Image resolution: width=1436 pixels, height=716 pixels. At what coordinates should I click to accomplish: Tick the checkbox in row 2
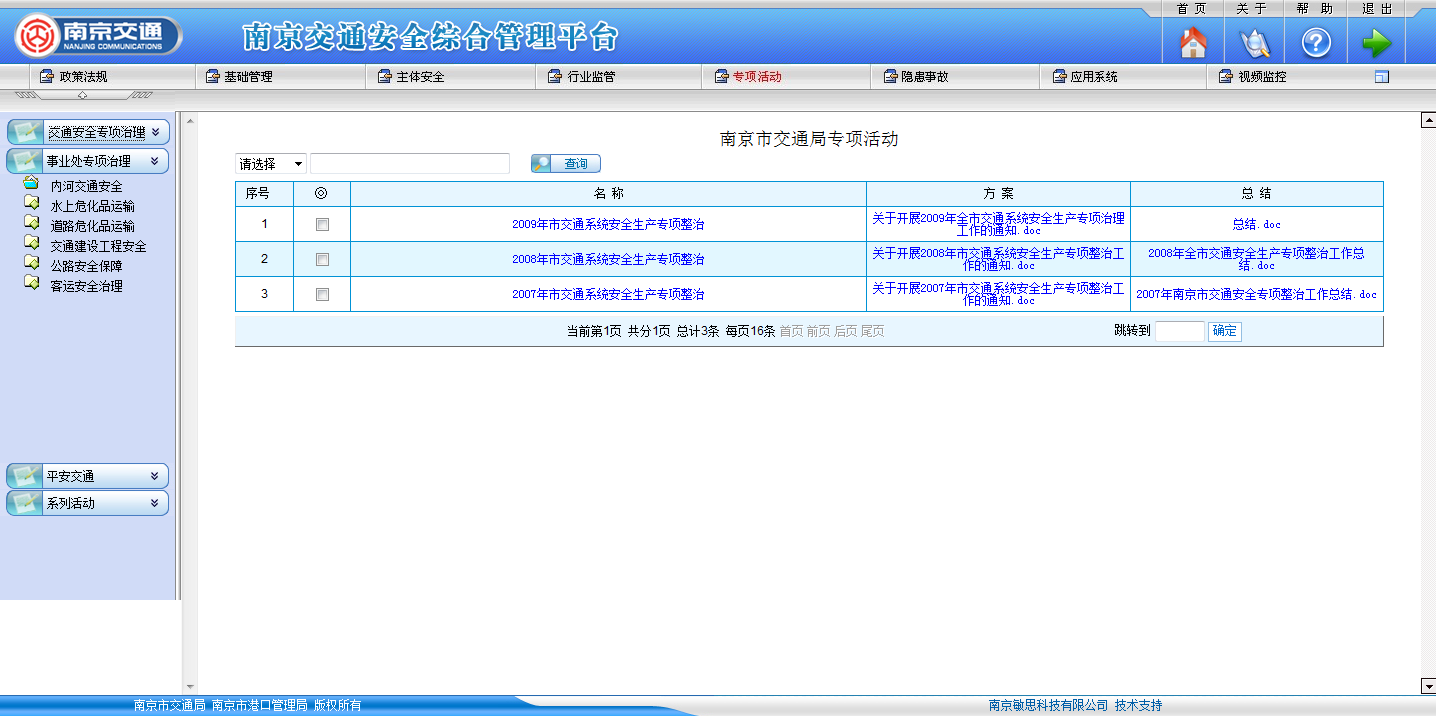[x=322, y=260]
